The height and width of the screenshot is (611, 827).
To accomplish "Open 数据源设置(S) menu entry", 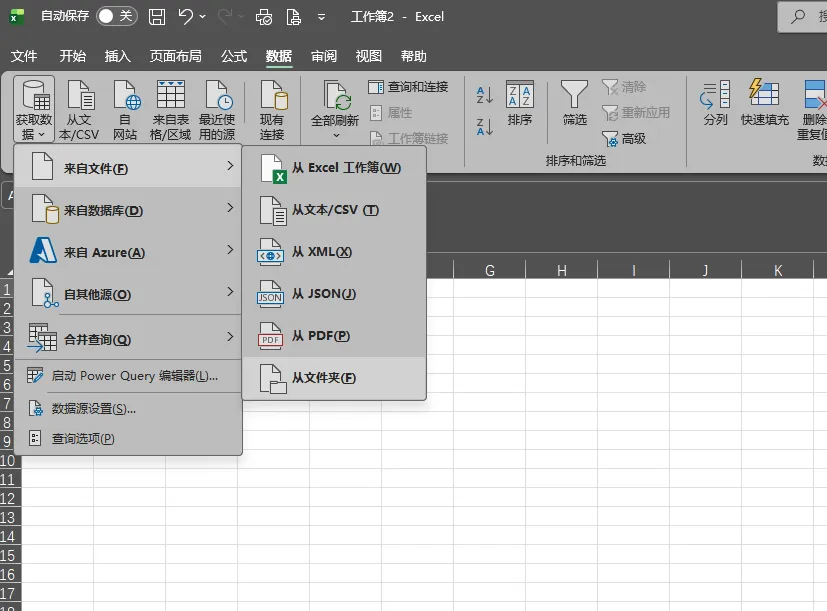I will tap(128, 408).
